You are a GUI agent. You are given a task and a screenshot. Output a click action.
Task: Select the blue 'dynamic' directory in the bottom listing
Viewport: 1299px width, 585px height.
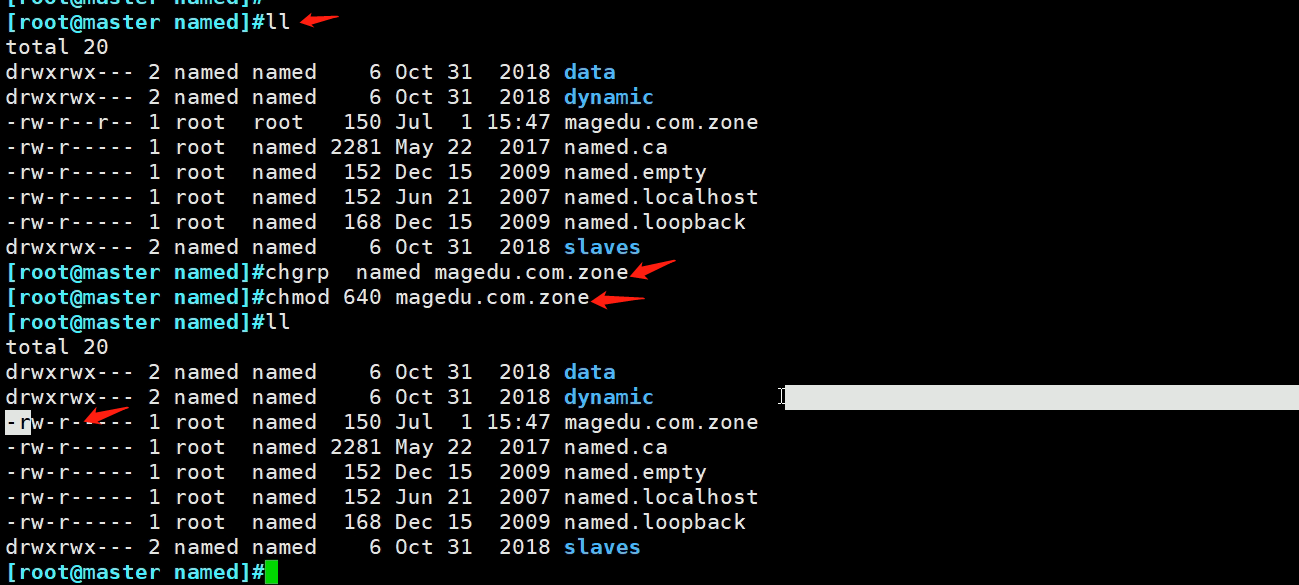pos(608,397)
